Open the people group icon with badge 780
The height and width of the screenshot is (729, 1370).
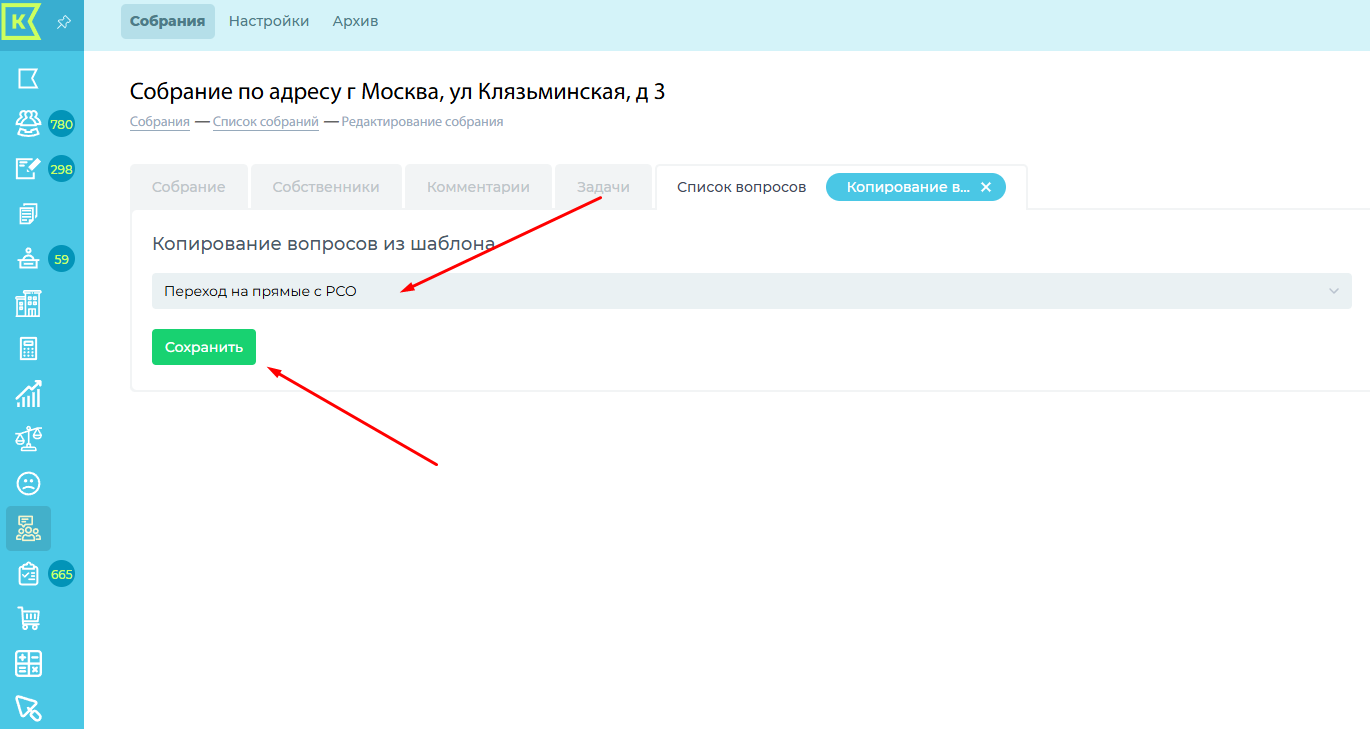(x=28, y=124)
